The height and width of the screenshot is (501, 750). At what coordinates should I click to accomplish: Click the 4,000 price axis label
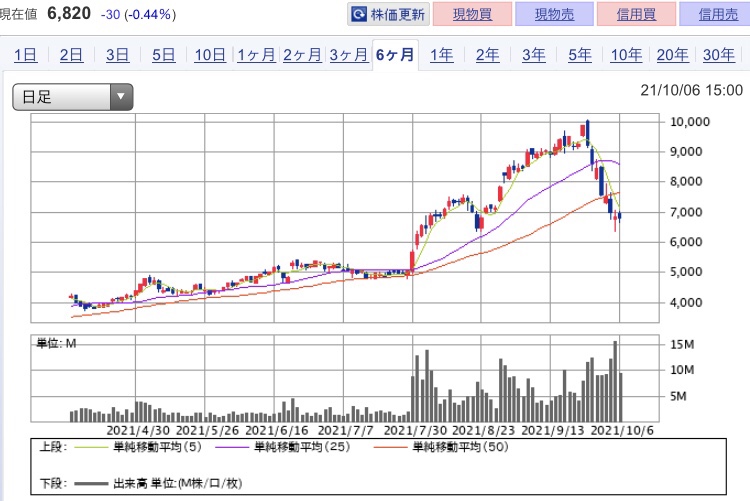686,302
